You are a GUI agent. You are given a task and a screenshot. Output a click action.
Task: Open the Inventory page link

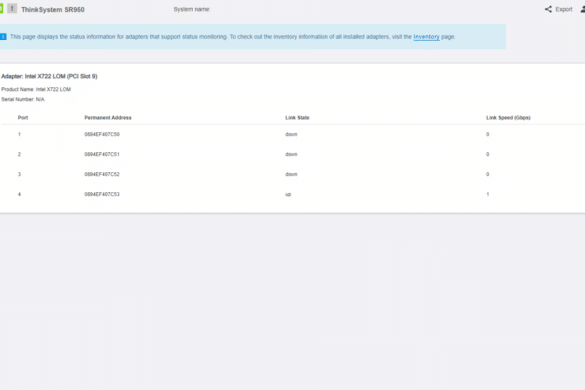click(426, 37)
